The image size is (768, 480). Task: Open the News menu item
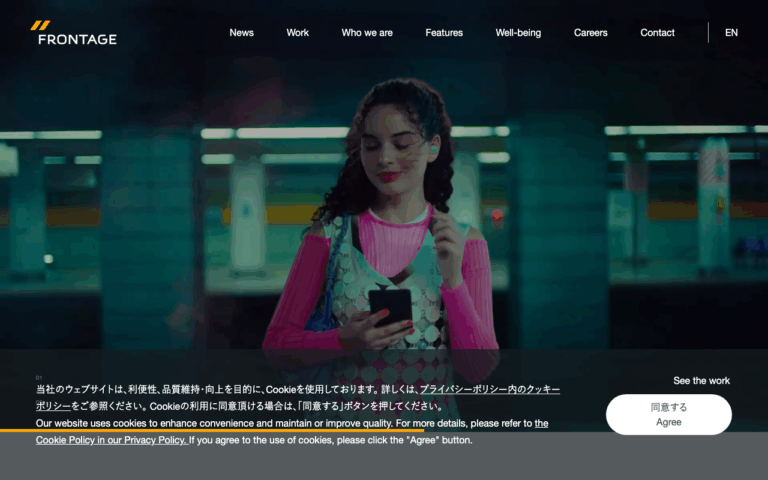pyautogui.click(x=241, y=33)
